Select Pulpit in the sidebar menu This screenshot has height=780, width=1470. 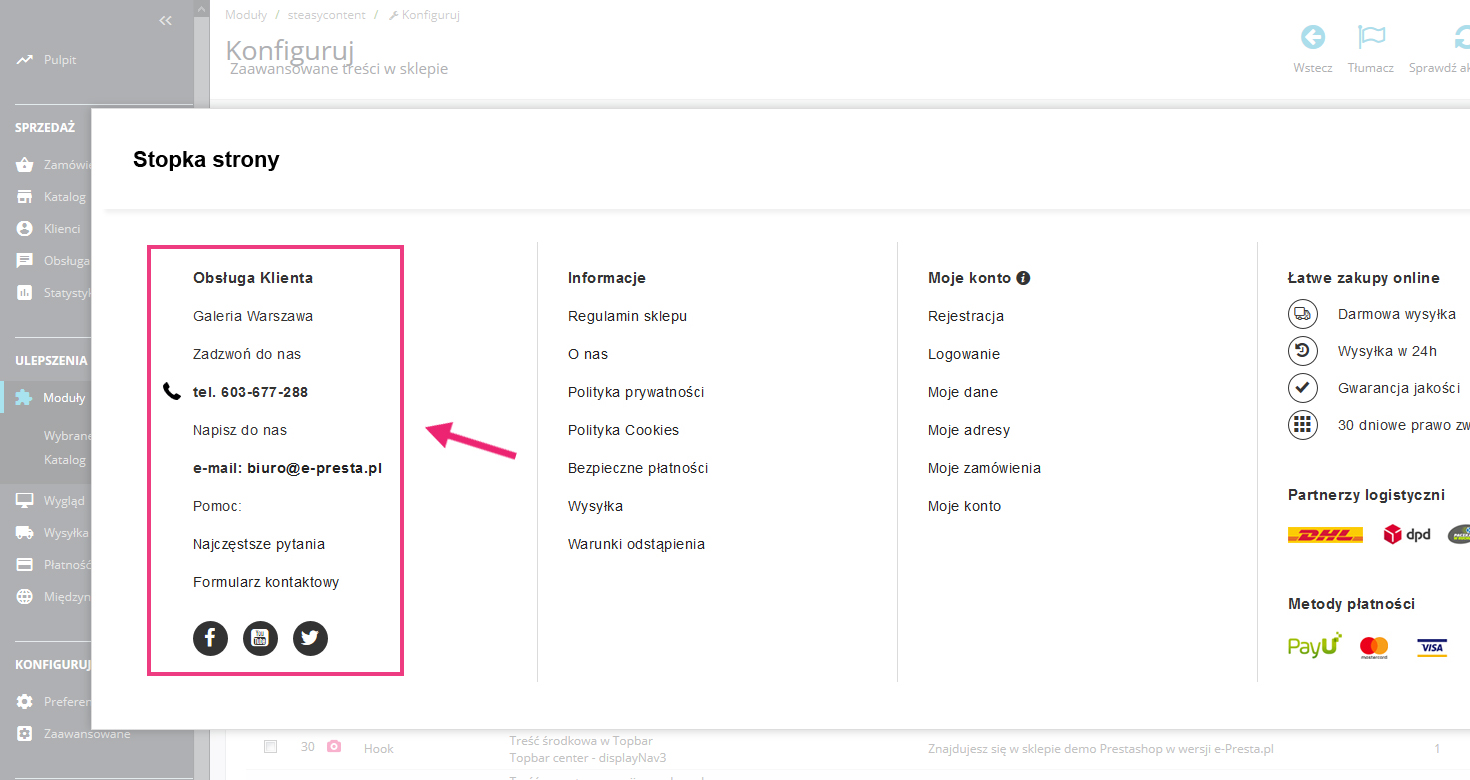pyautogui.click(x=60, y=60)
